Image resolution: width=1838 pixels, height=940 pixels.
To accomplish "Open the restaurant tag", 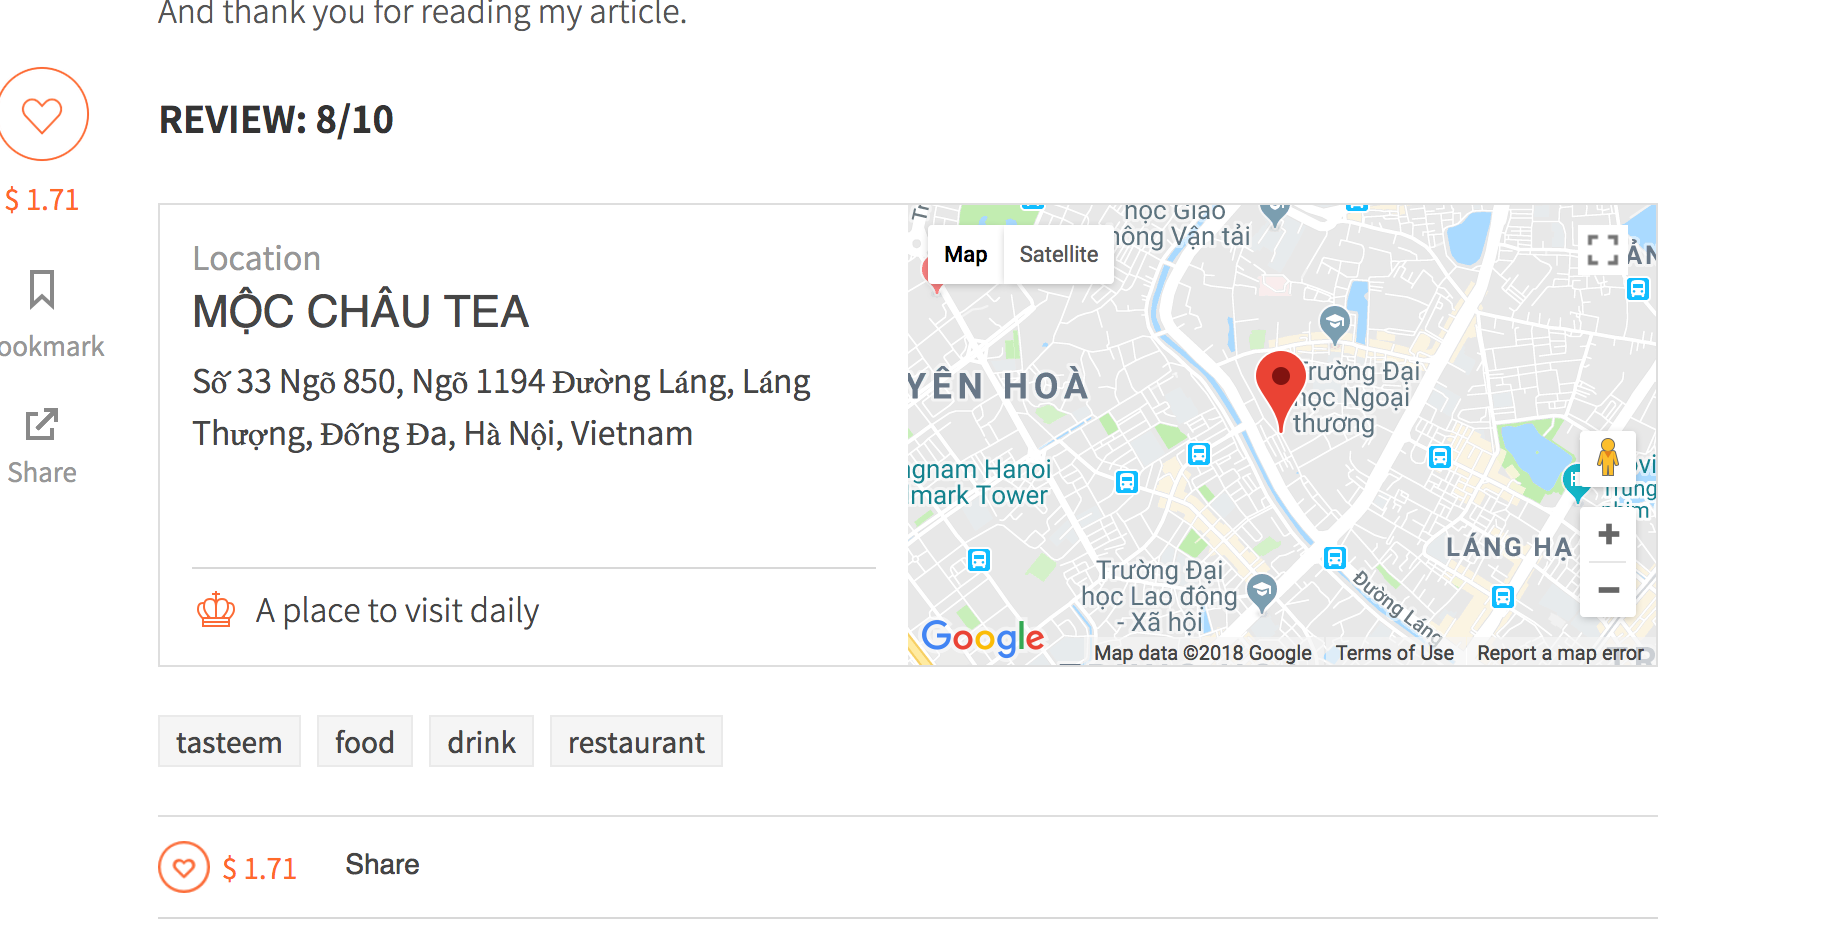I will point(636,742).
